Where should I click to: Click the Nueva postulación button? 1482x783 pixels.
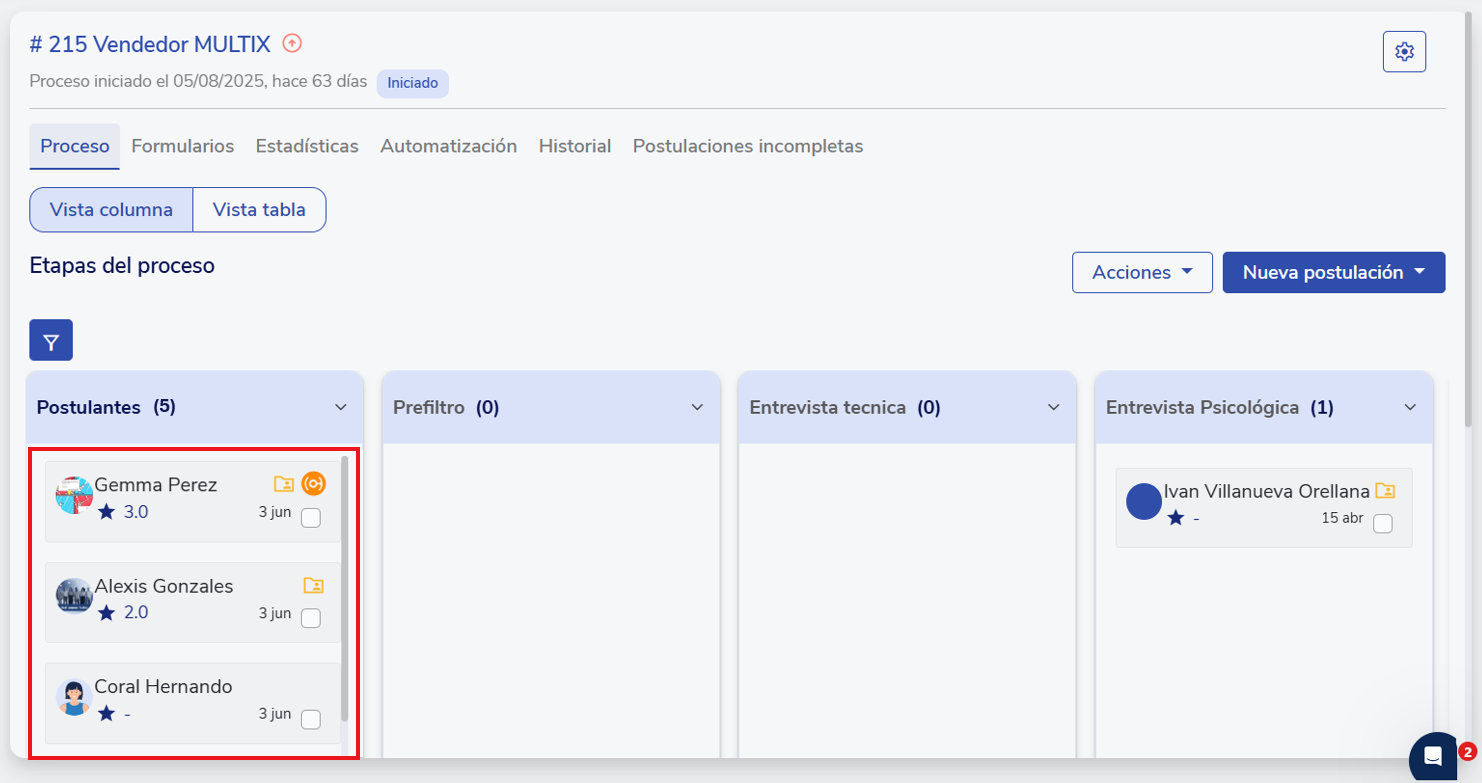pyautogui.click(x=1333, y=272)
